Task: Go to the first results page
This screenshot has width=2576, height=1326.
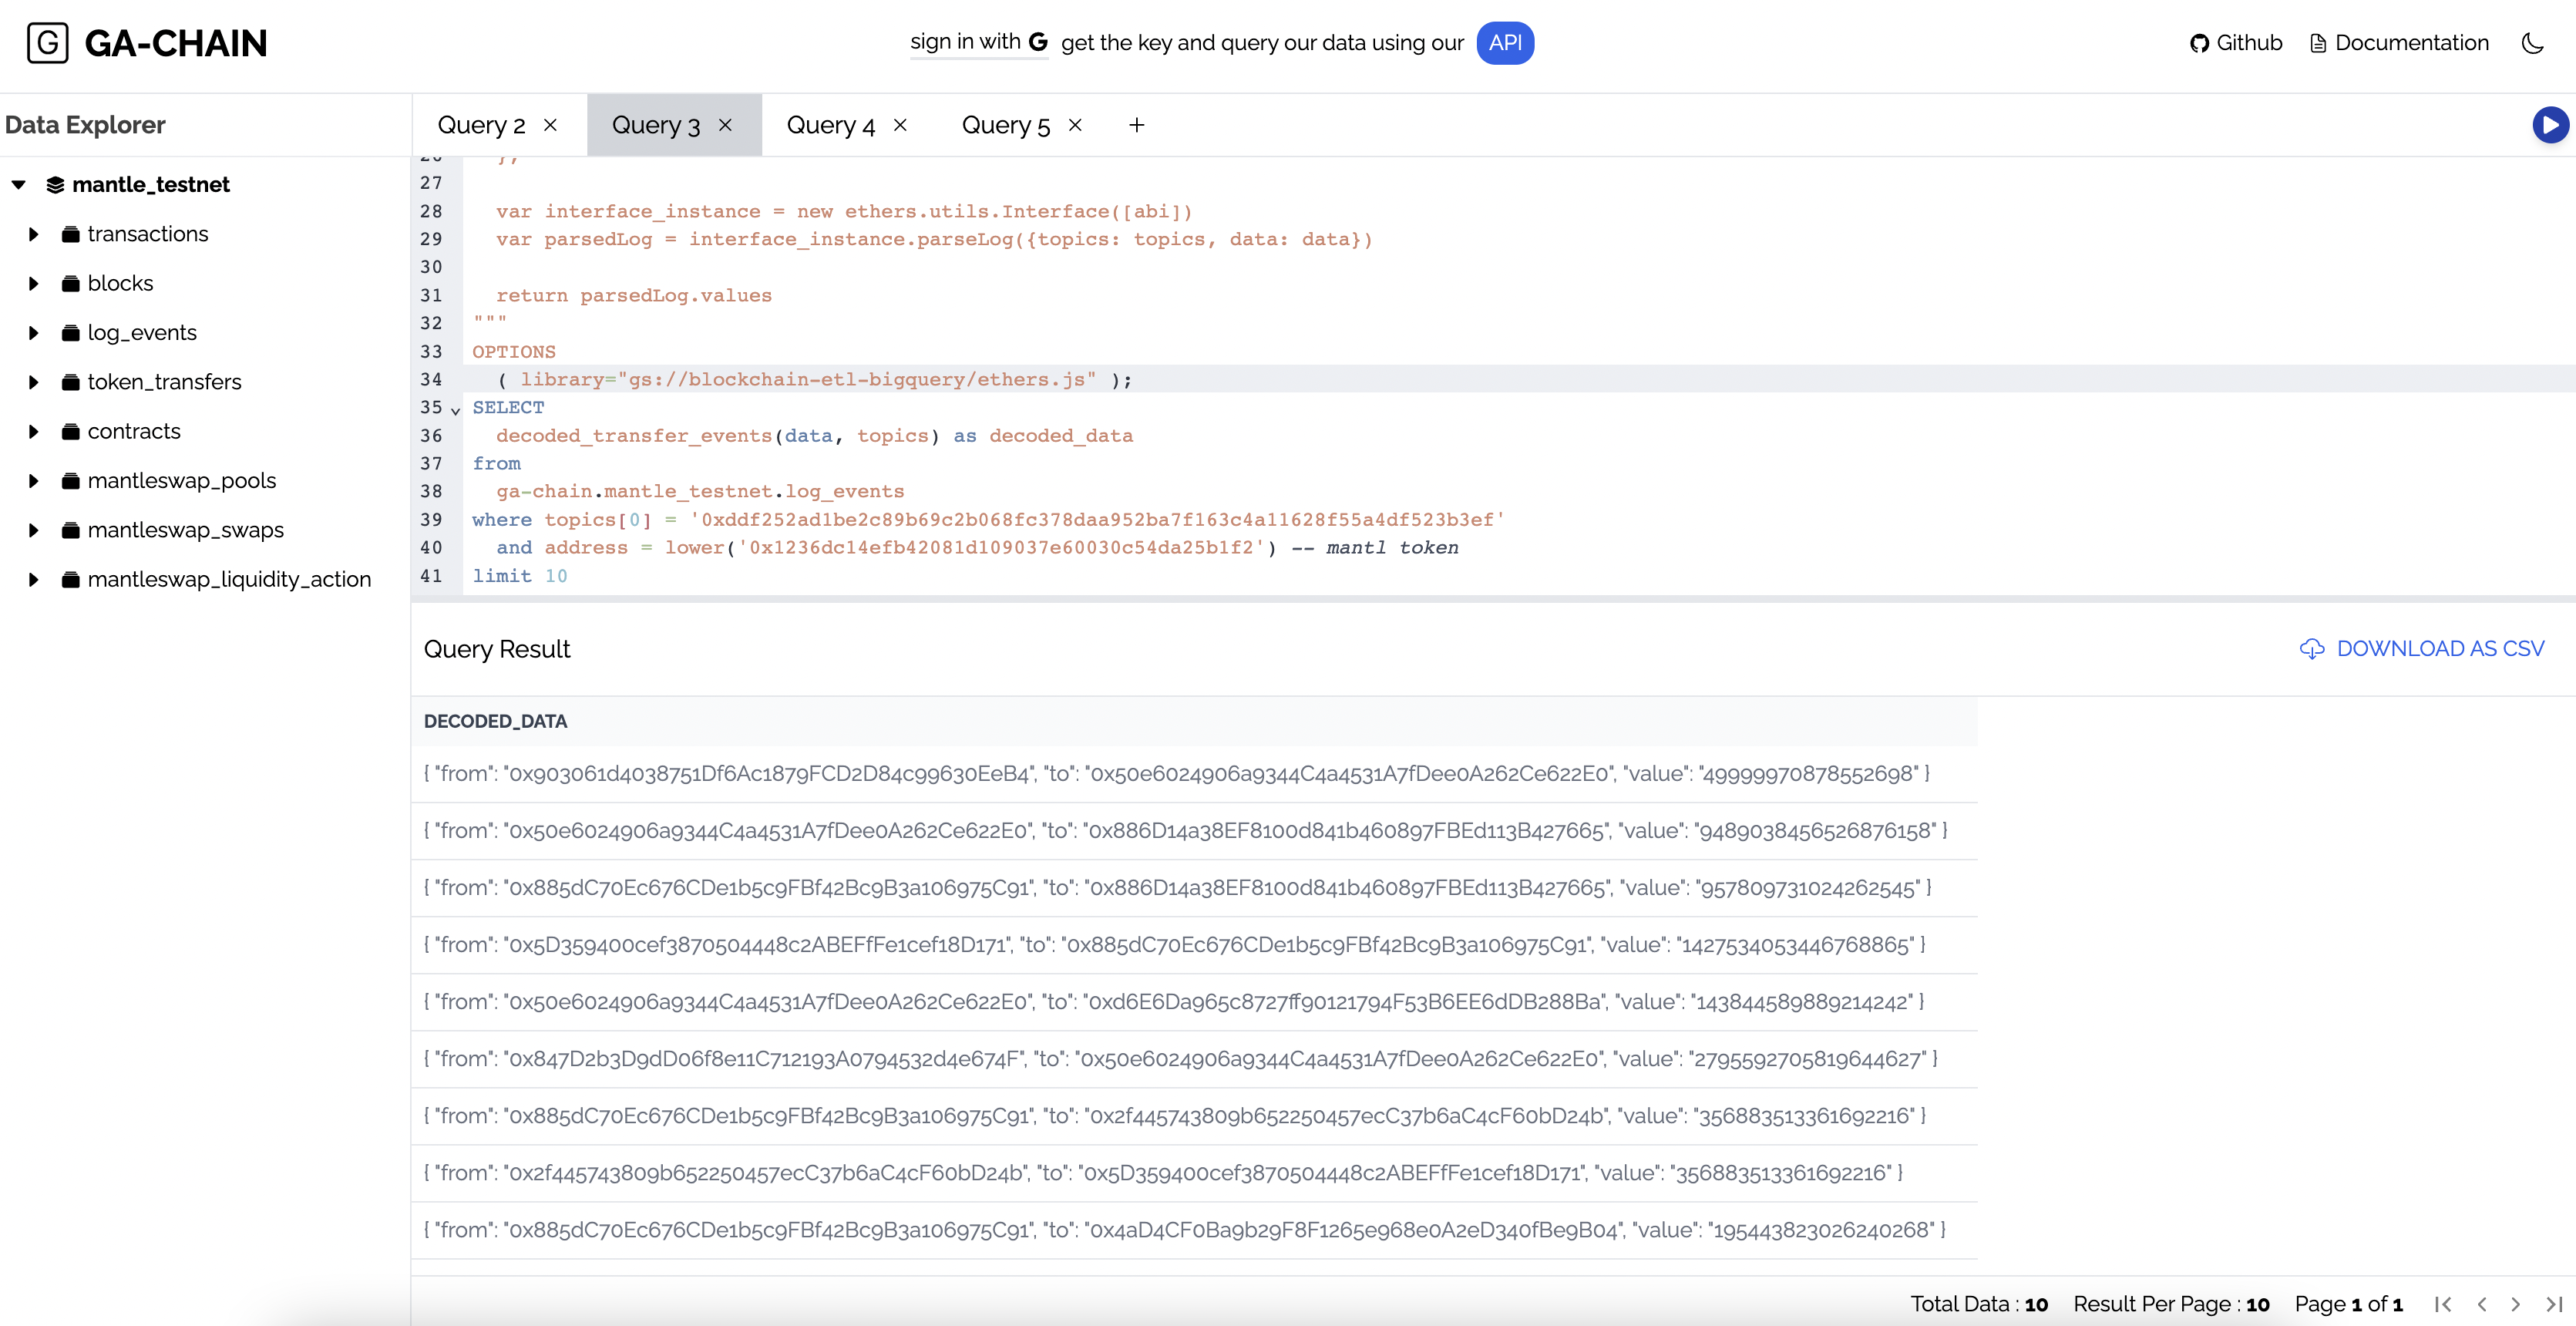Action: coord(2443,1304)
